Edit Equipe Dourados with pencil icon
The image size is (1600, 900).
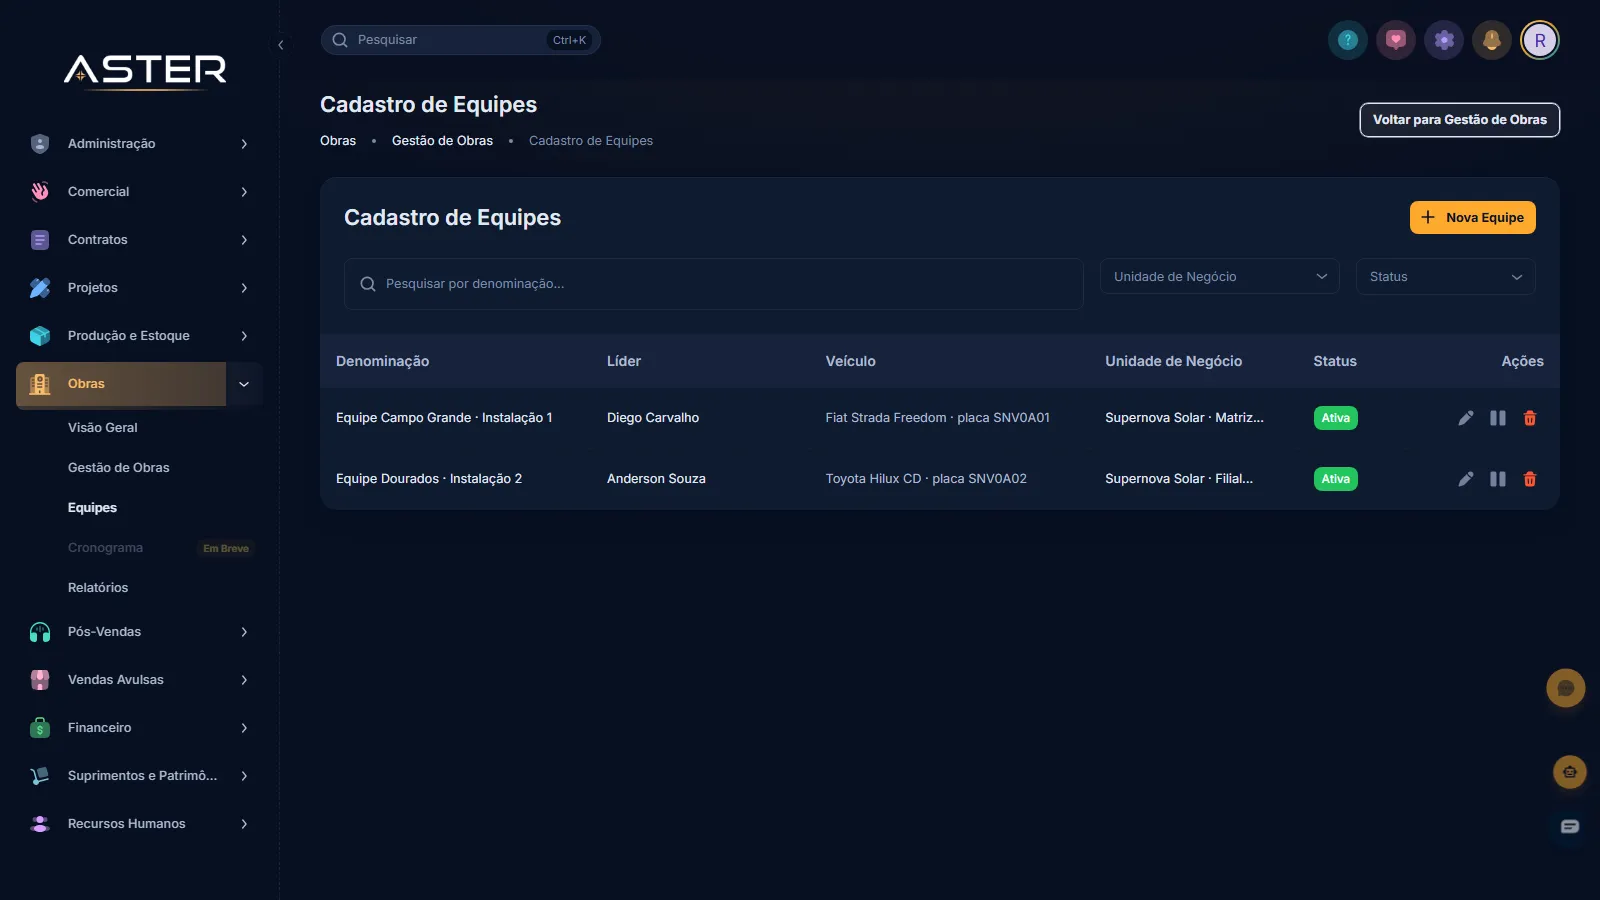click(x=1466, y=479)
